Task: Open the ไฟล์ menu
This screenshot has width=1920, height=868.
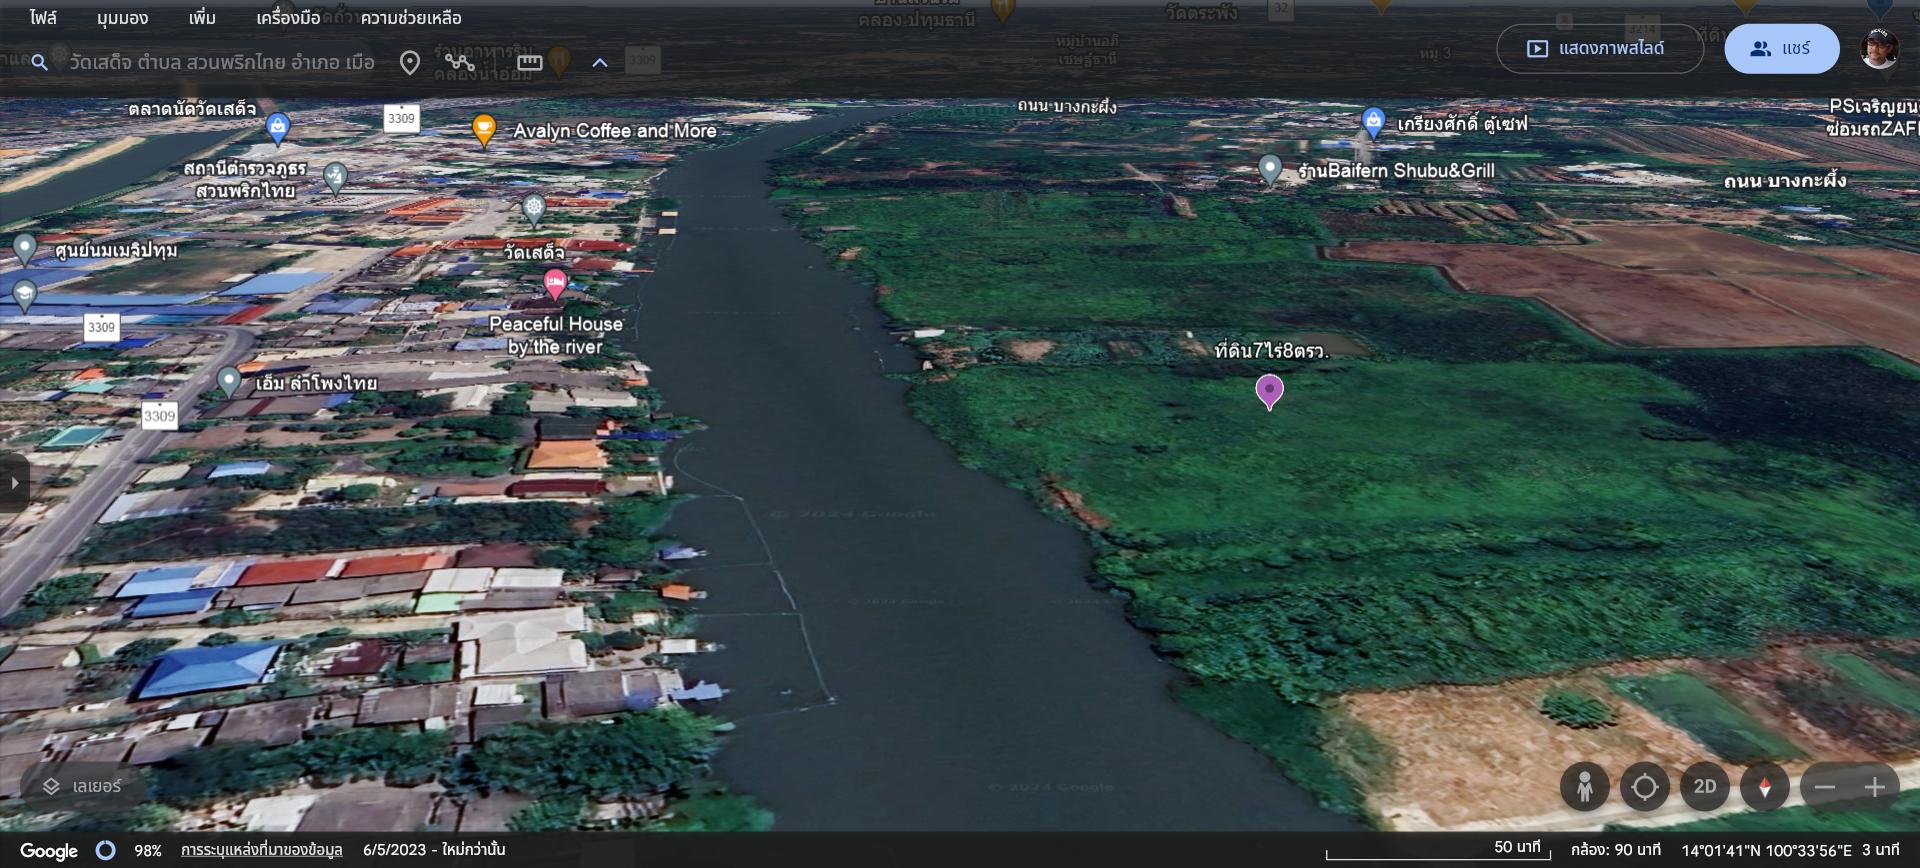Action: [x=43, y=18]
